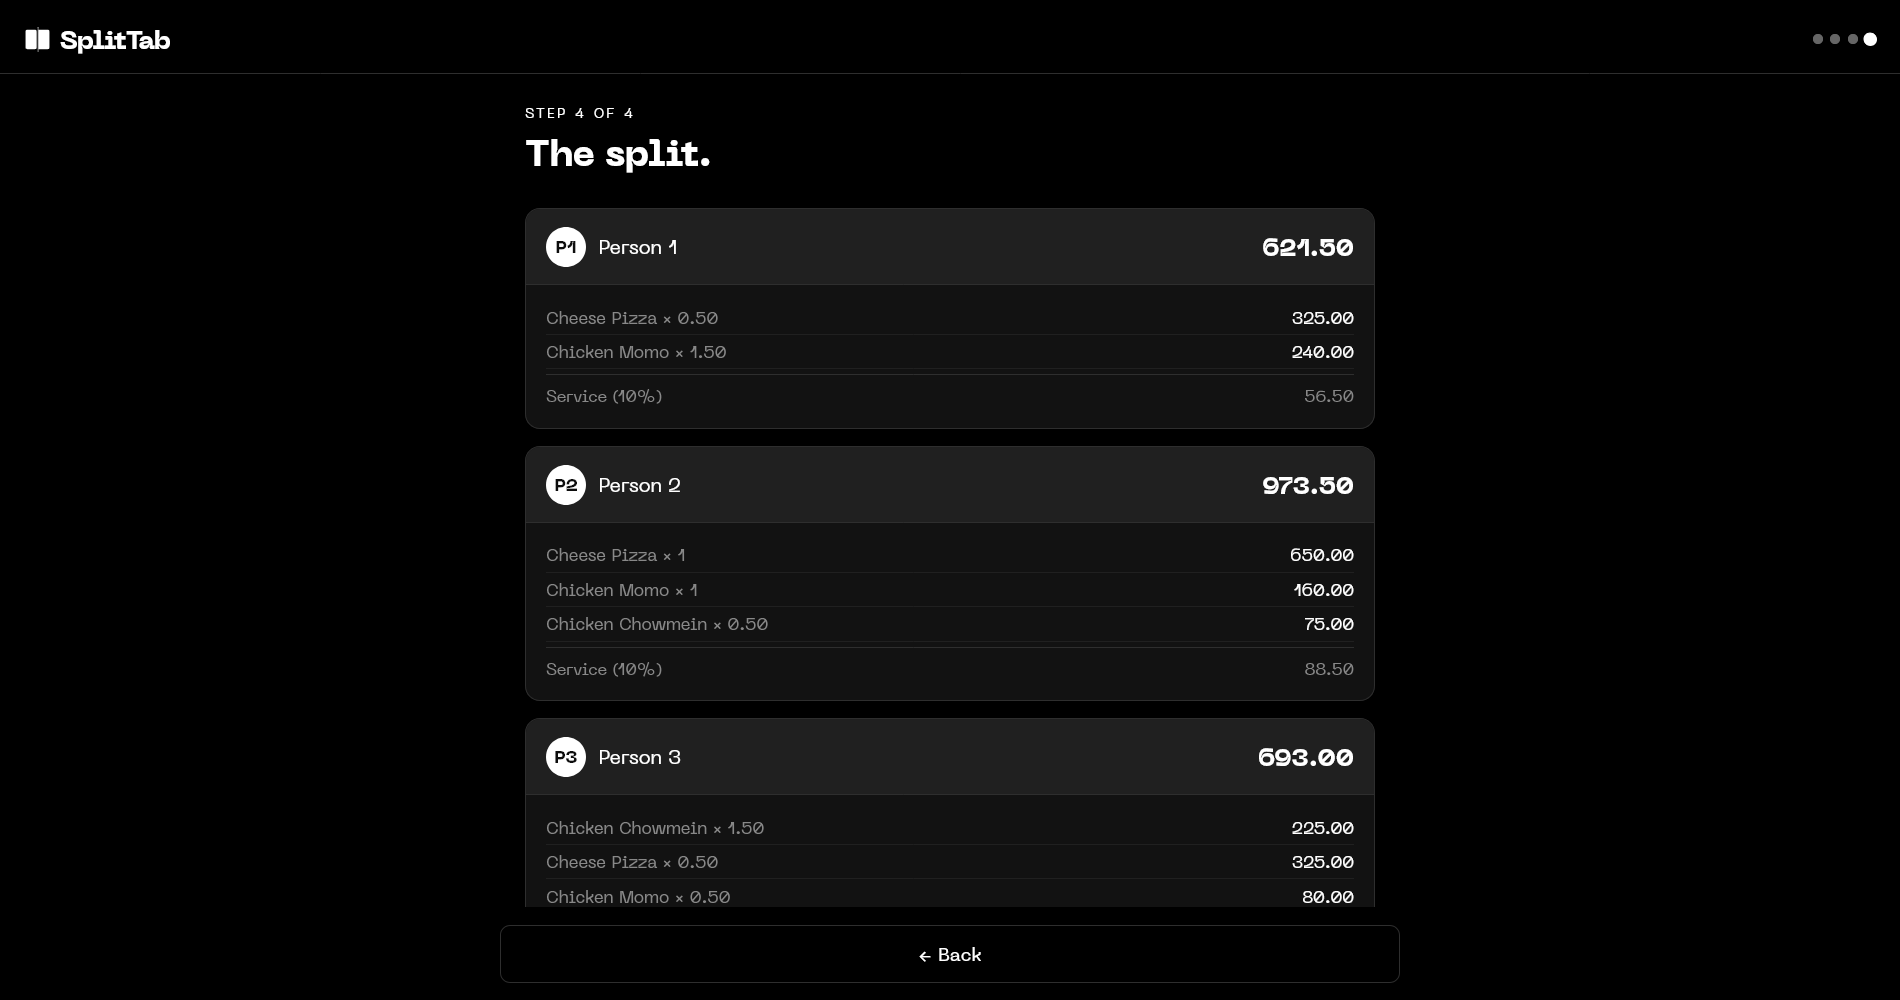Select the P2 avatar badge for Person 2
The image size is (1900, 1000).
coord(566,485)
